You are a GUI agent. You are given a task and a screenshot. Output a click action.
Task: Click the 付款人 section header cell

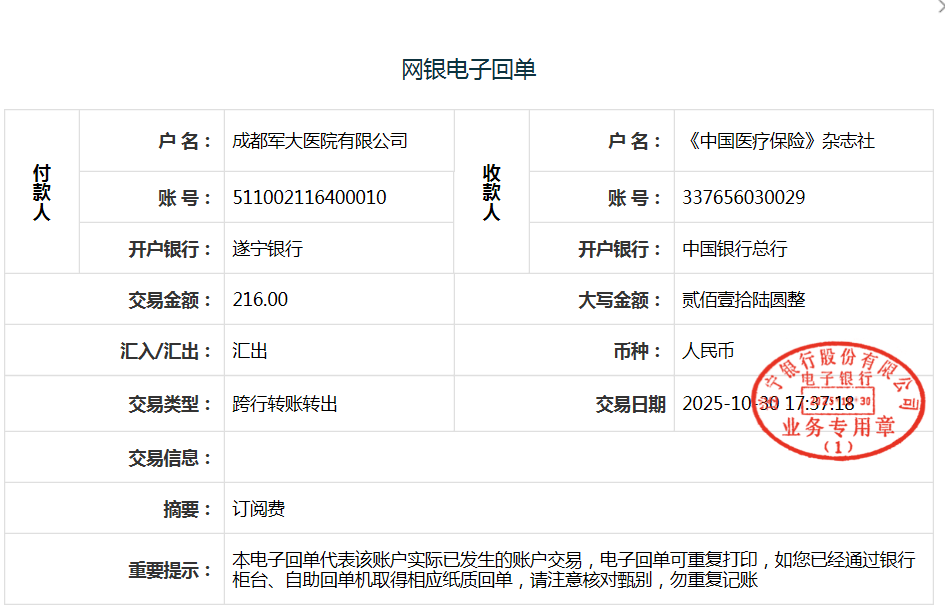41,192
